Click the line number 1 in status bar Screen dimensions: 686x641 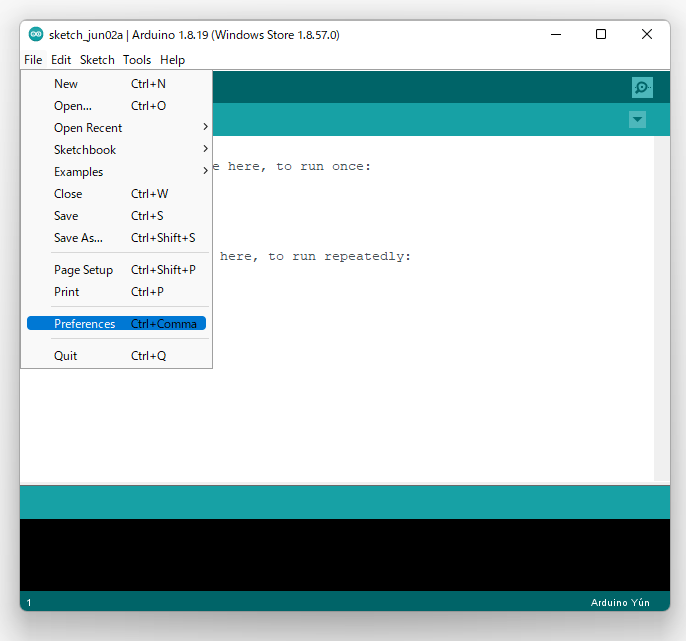29,603
